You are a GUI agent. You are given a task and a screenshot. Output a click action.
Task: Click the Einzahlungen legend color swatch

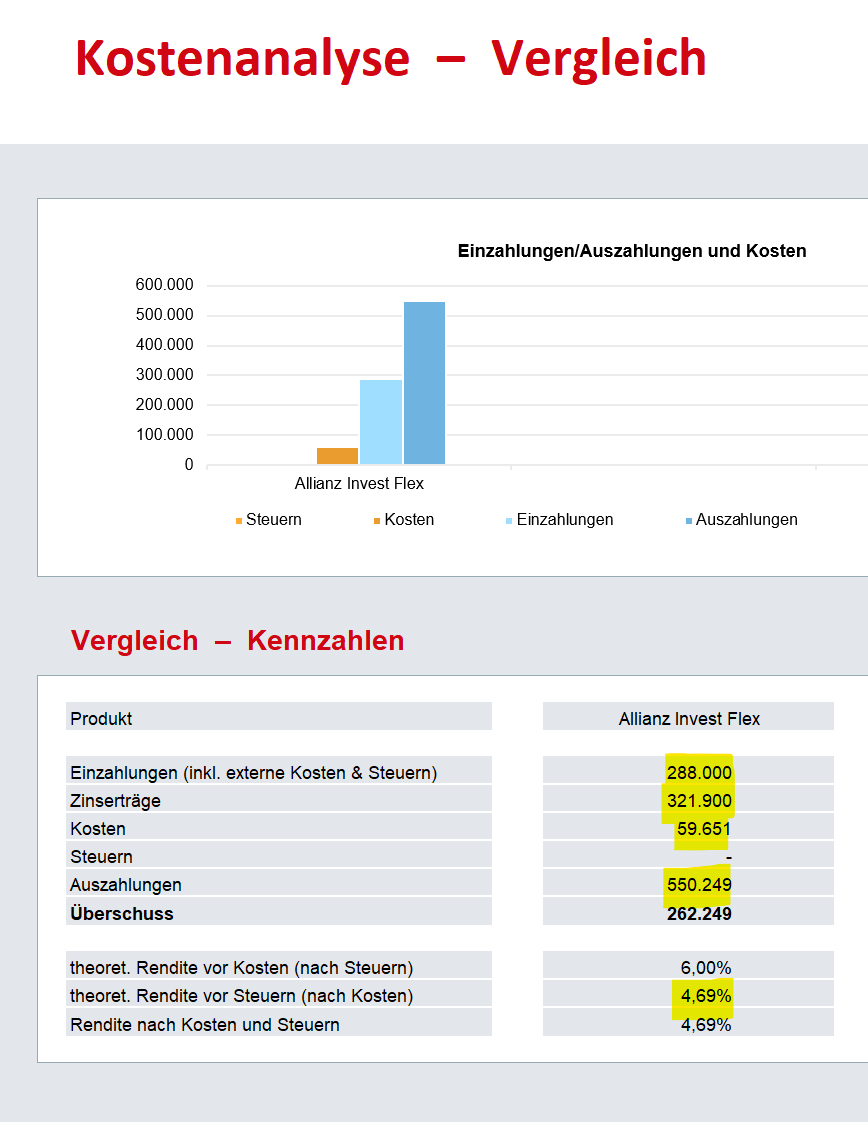[x=509, y=521]
